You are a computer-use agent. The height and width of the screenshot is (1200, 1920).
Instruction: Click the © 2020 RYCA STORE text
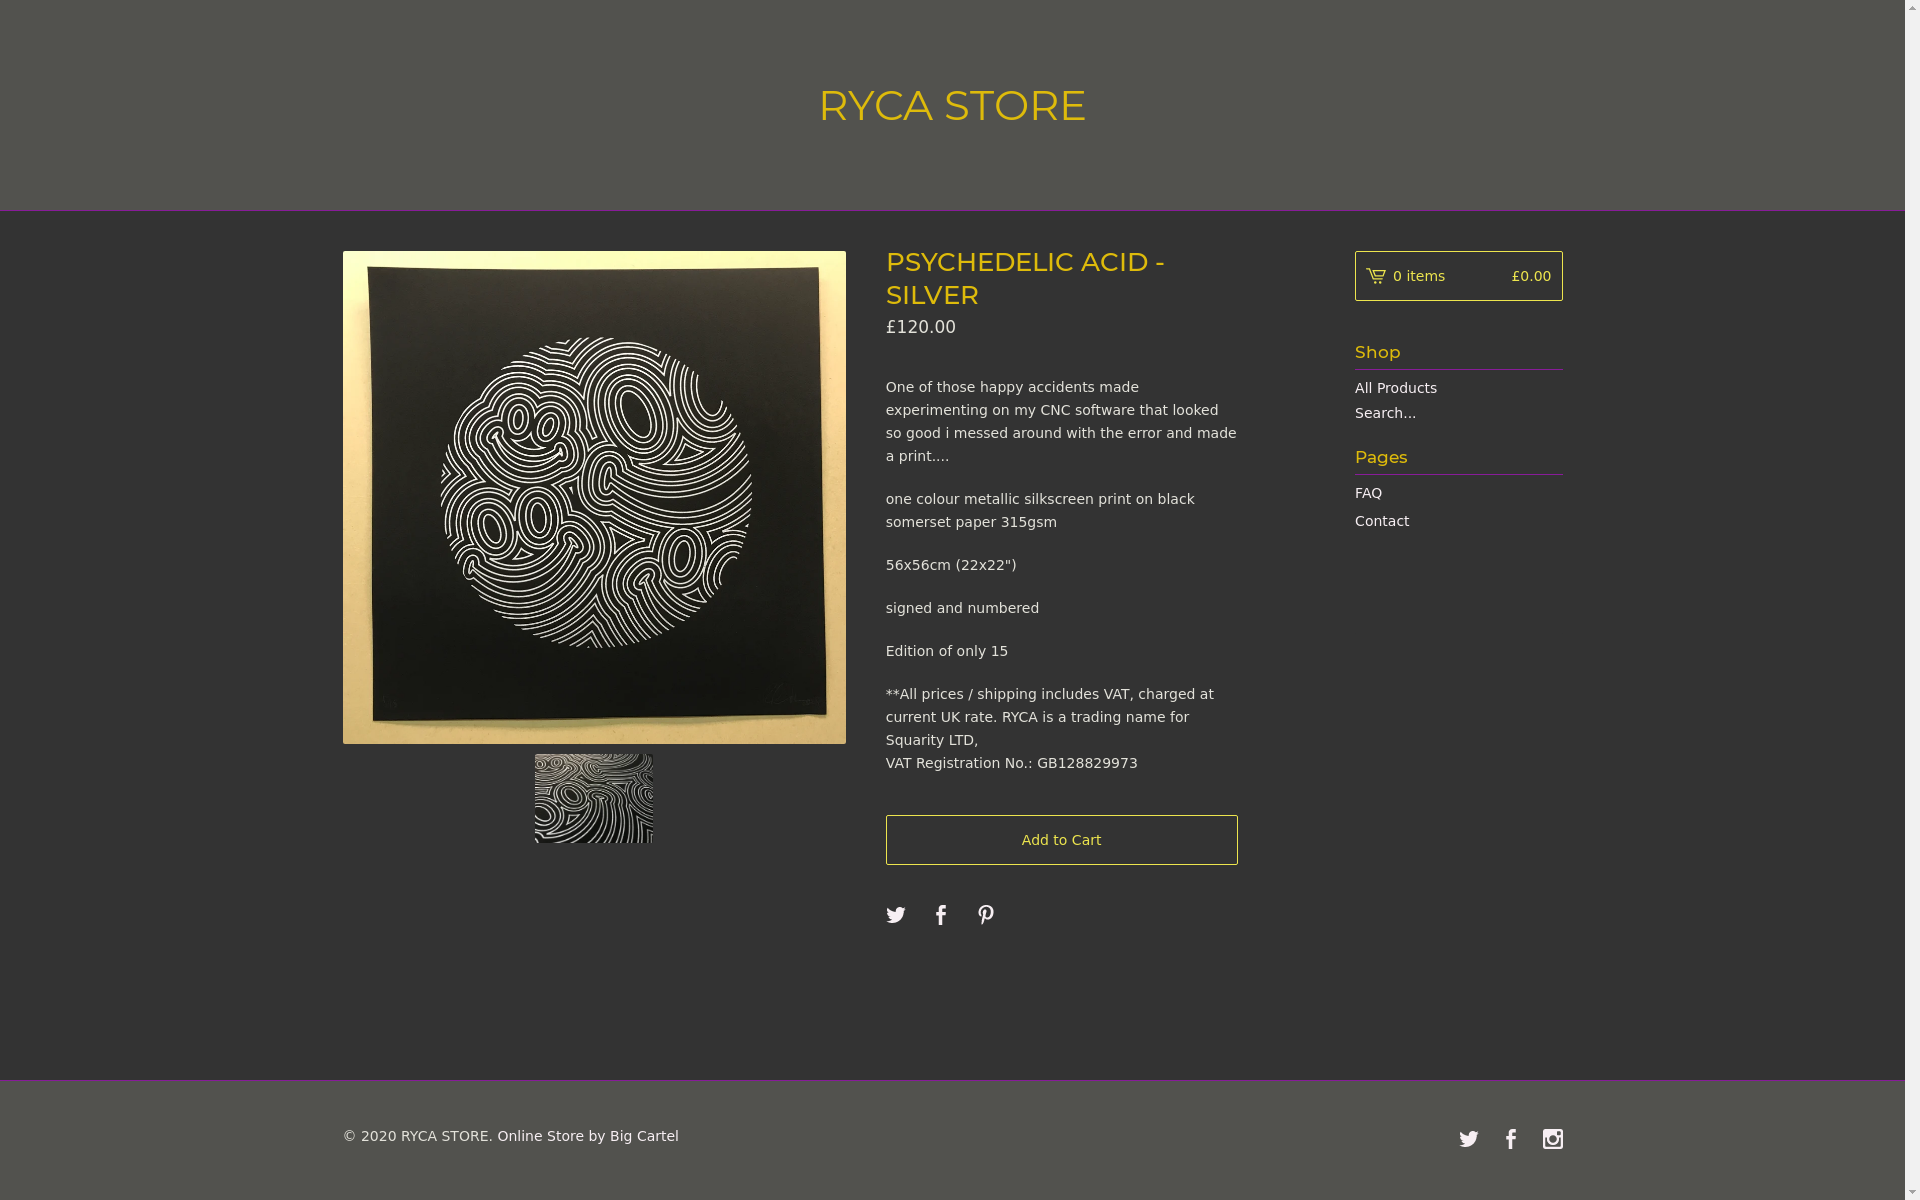(418, 1136)
